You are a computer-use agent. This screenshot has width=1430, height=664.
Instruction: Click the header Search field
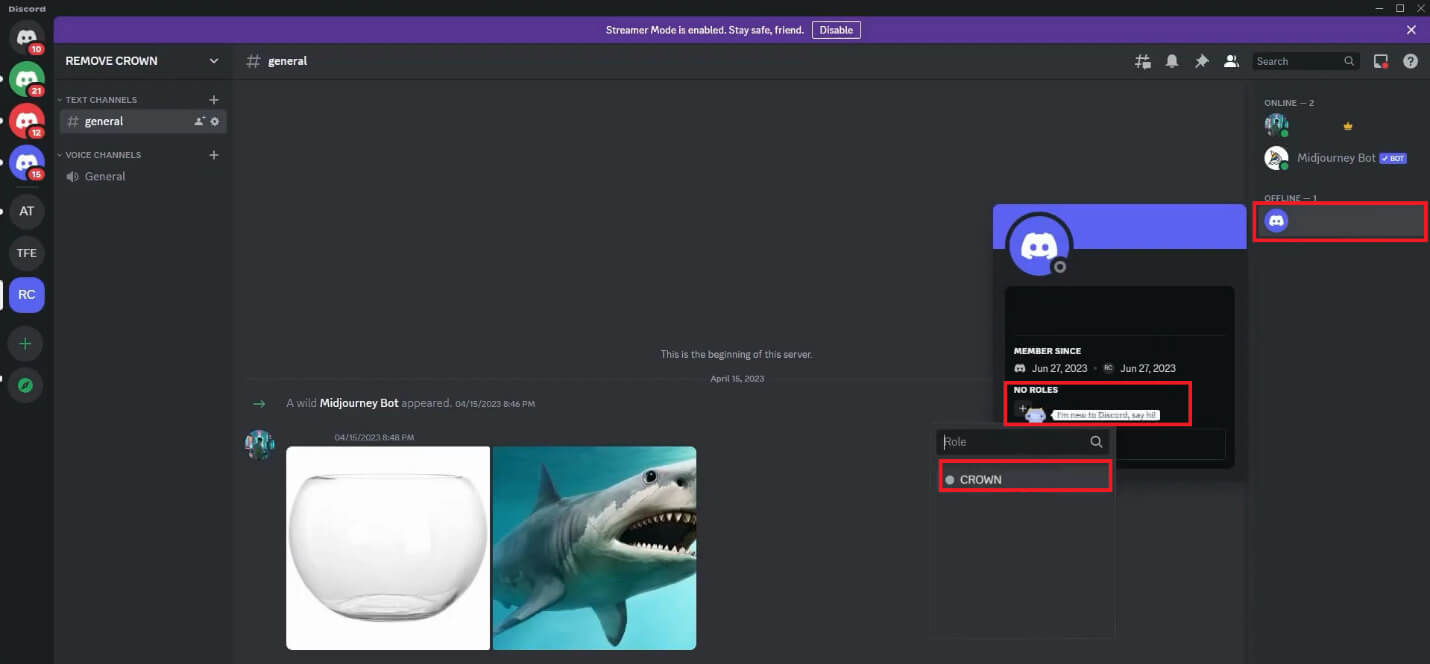coord(1307,61)
